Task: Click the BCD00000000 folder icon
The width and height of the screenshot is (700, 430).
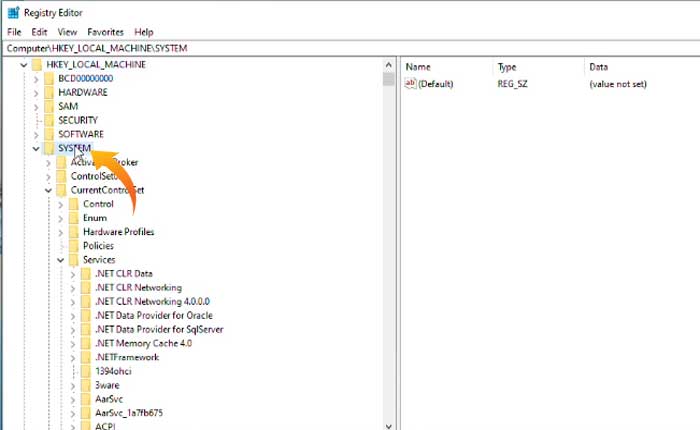Action: click(49, 79)
